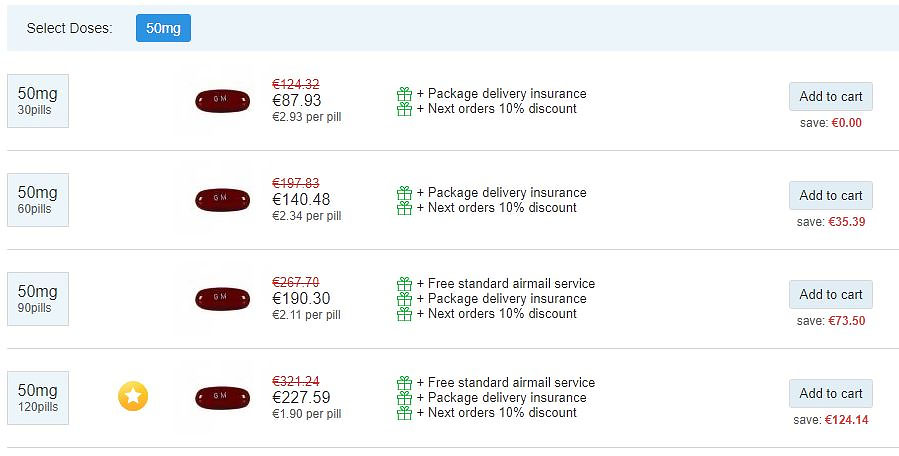Select the 50mg 60pills package box
This screenshot has width=899, height=456.
pyautogui.click(x=38, y=200)
